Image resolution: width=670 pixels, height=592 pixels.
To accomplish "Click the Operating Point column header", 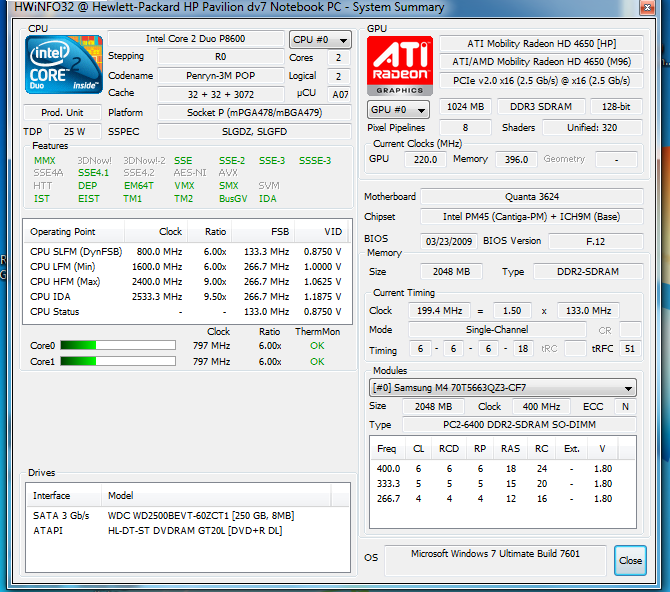I will tap(73, 232).
